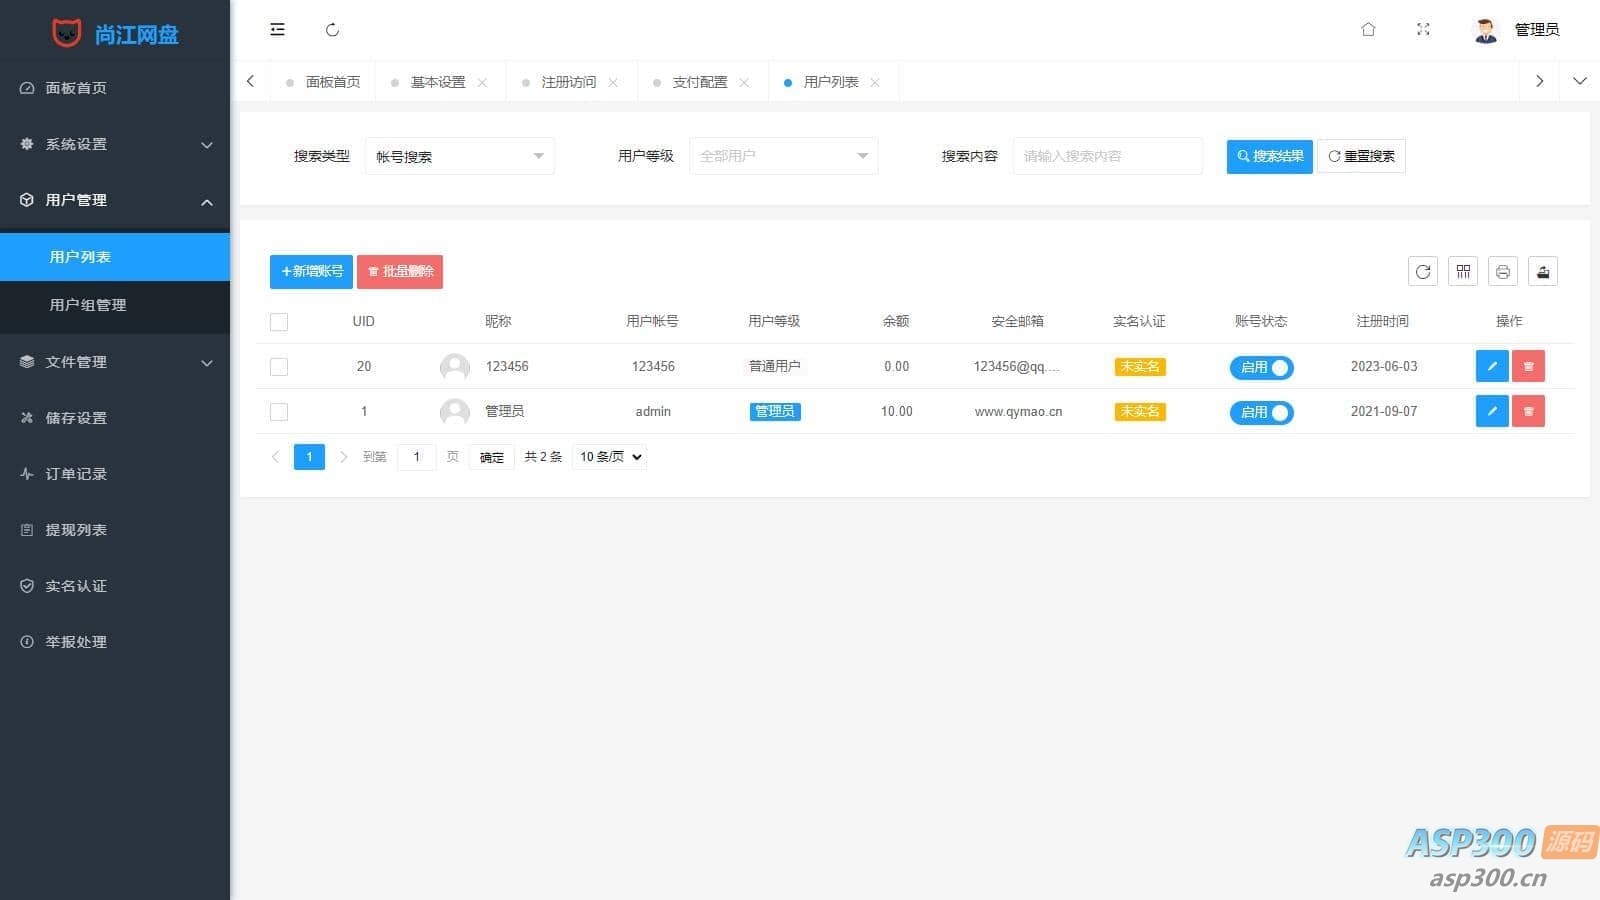The height and width of the screenshot is (900, 1600).
Task: Click the 搜索内容 input field
Action: point(1107,156)
